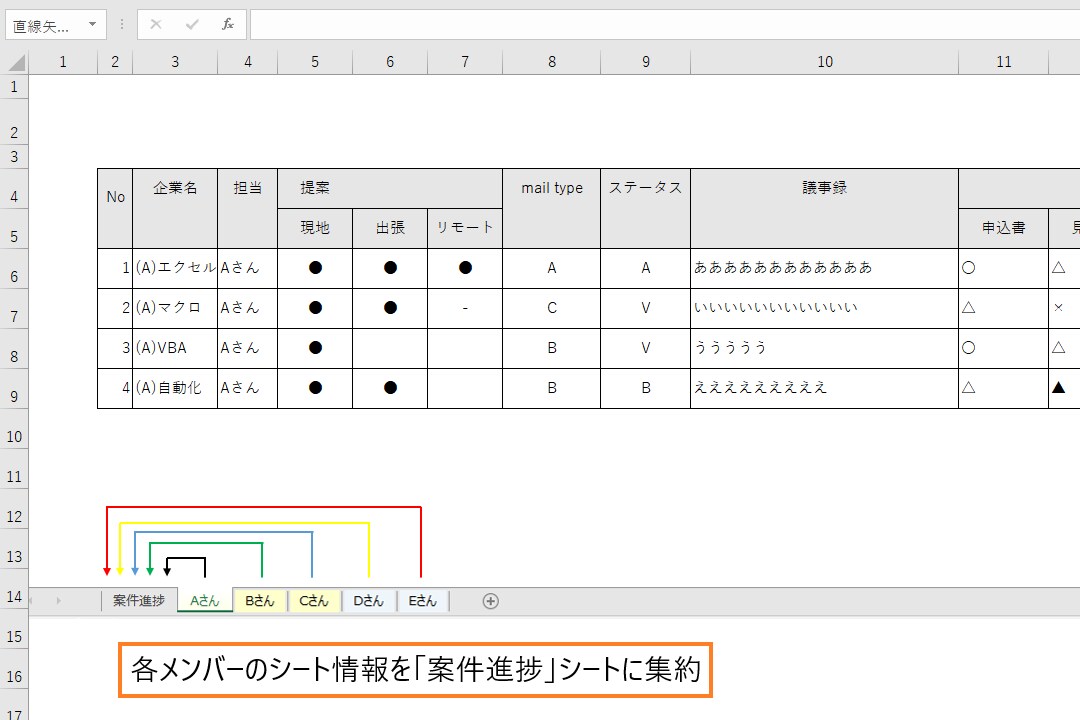Switch to the Bさん sheet tab
The height and width of the screenshot is (720, 1080).
coord(260,601)
